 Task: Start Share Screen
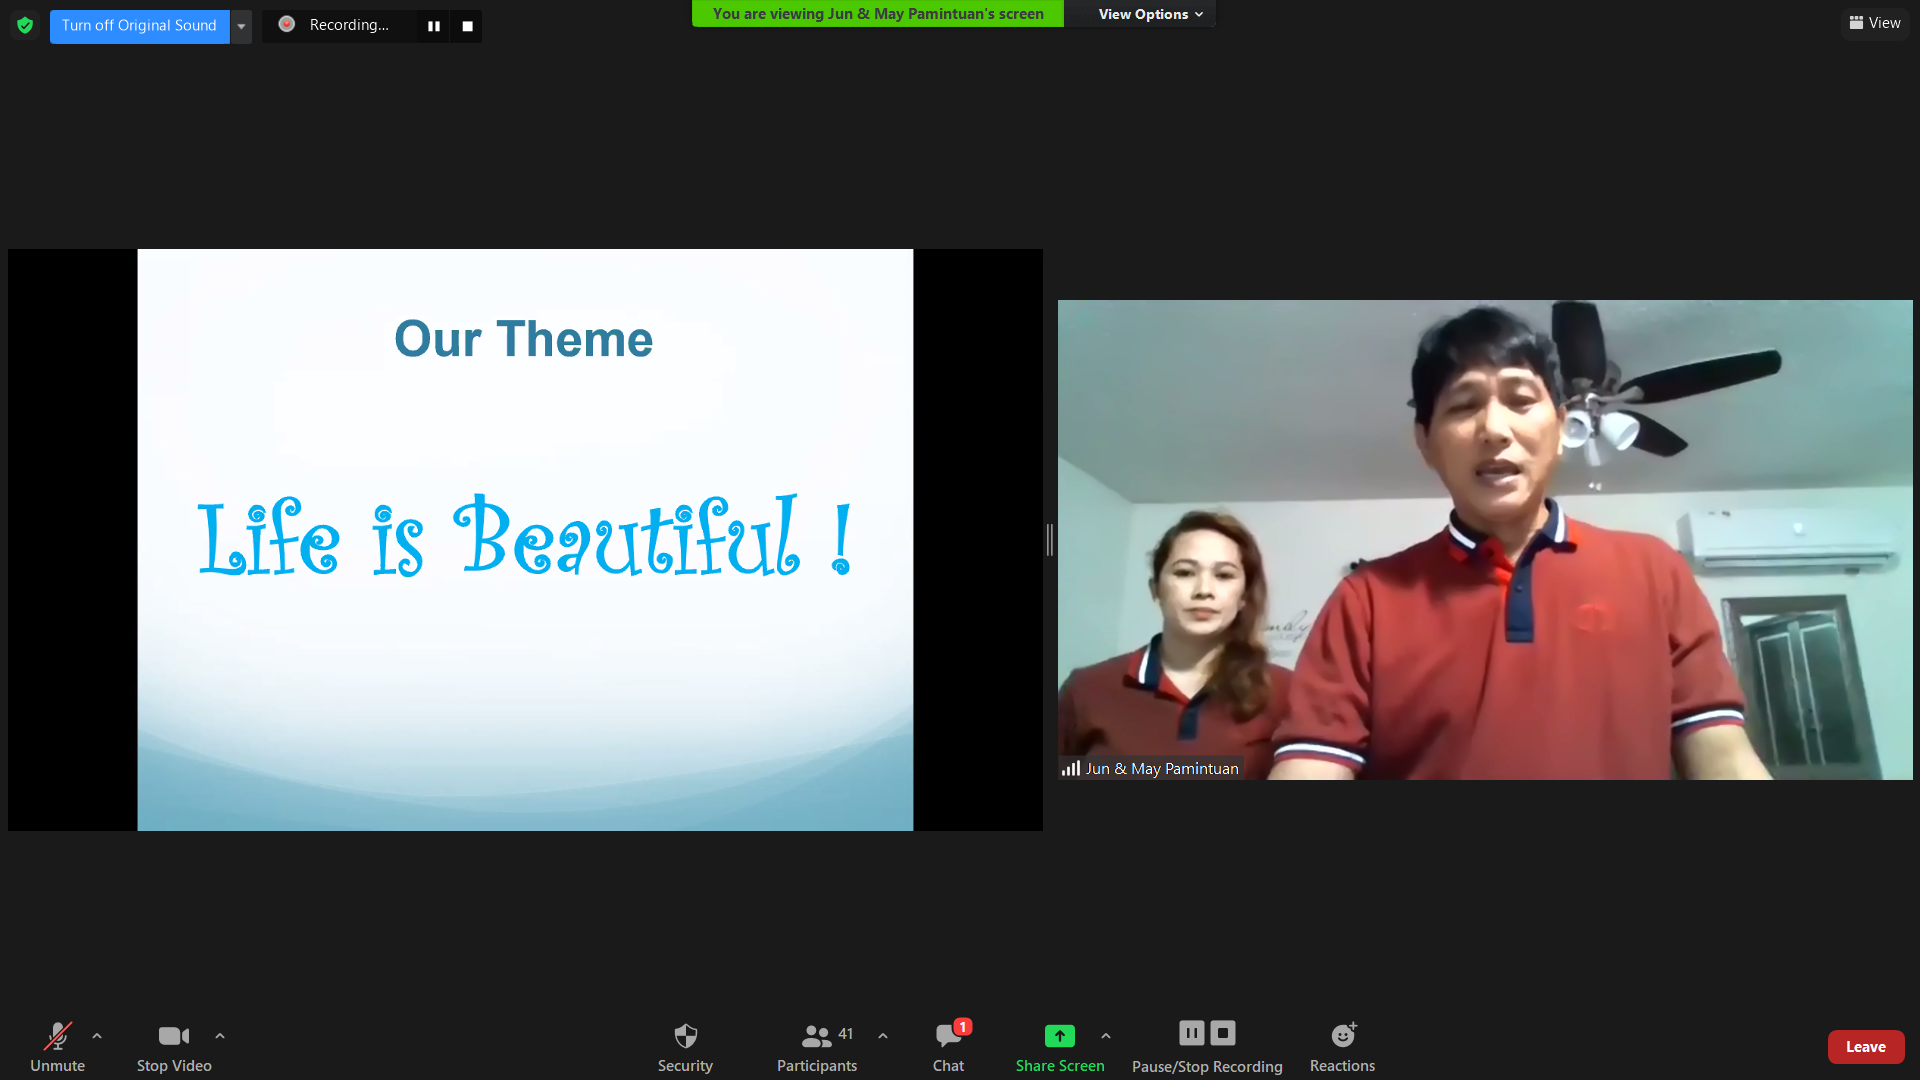click(x=1060, y=1047)
